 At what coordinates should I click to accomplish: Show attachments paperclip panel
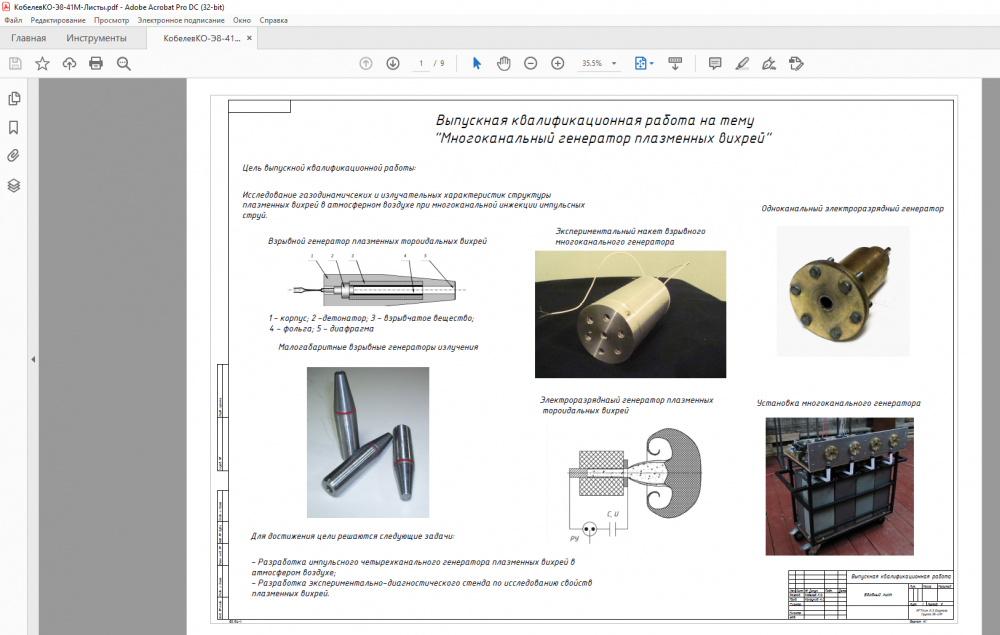click(x=15, y=156)
